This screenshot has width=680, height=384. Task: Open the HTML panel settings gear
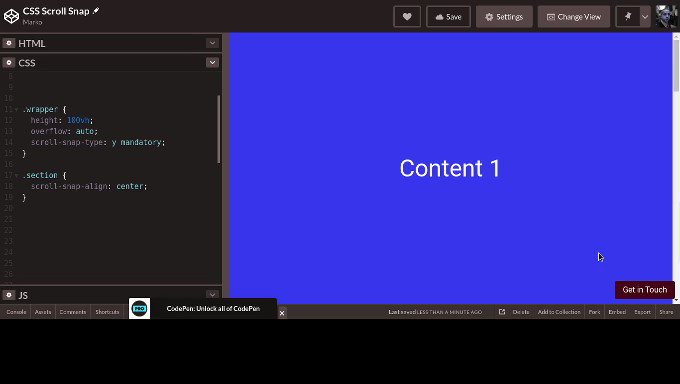[9, 43]
